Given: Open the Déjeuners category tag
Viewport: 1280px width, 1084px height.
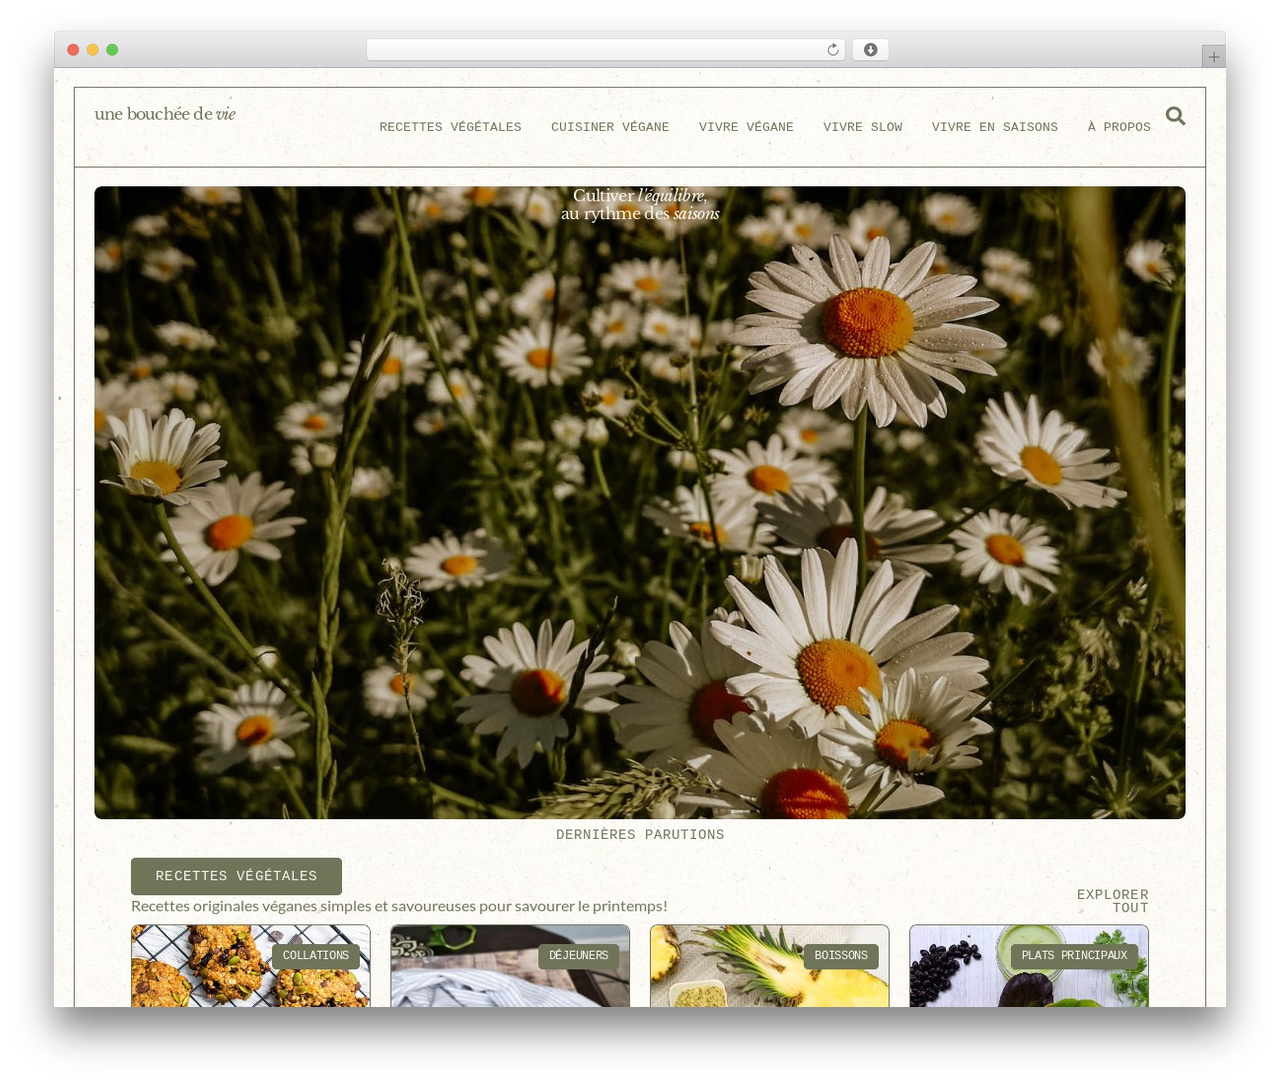Looking at the screenshot, I should (578, 956).
